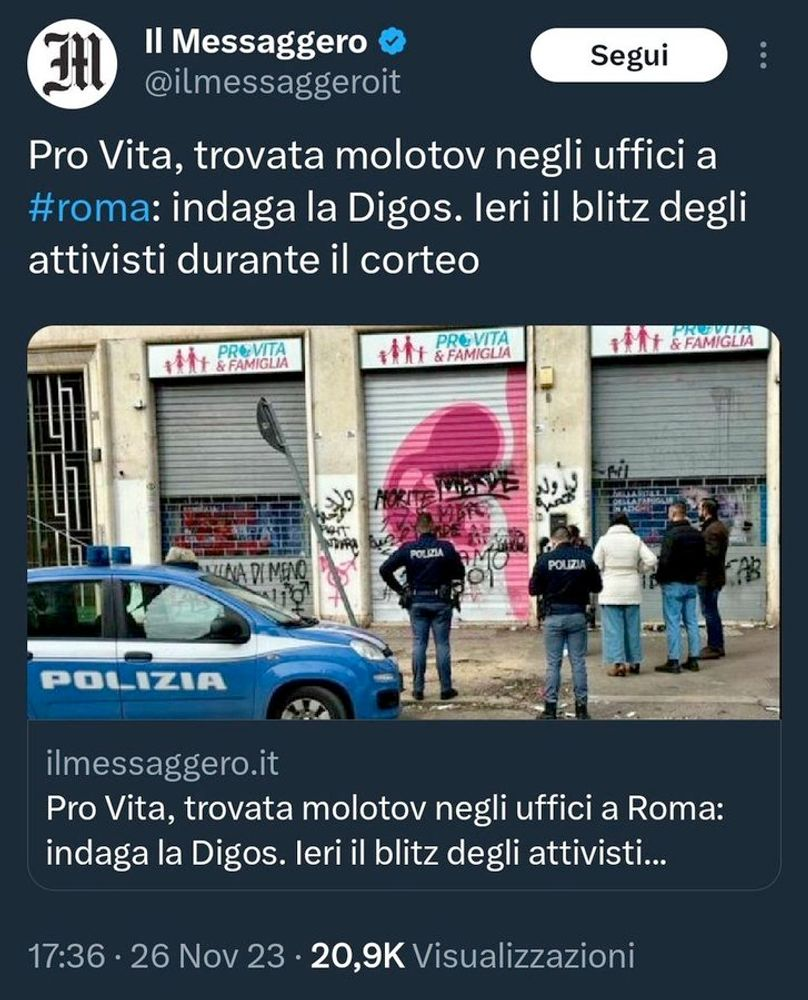Viewport: 808px width, 1000px height.
Task: View the 20,9K Visualizzazioni count
Action: (473, 955)
